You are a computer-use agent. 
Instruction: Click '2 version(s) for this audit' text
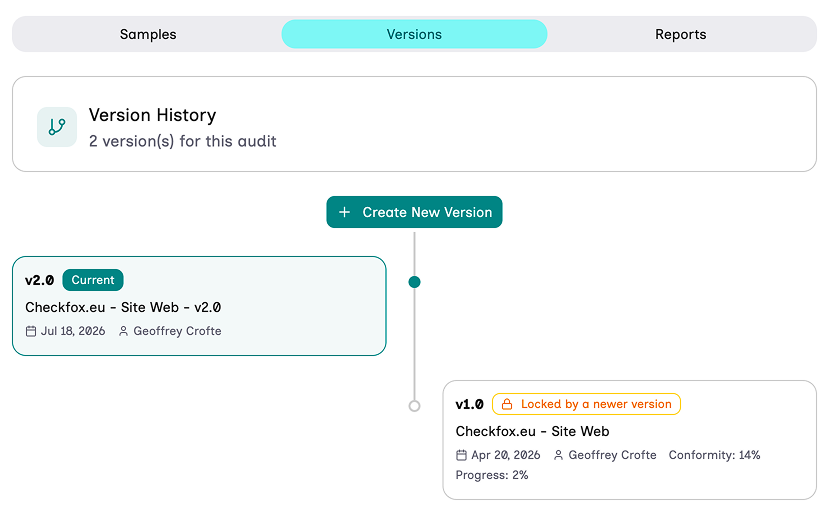(x=183, y=142)
